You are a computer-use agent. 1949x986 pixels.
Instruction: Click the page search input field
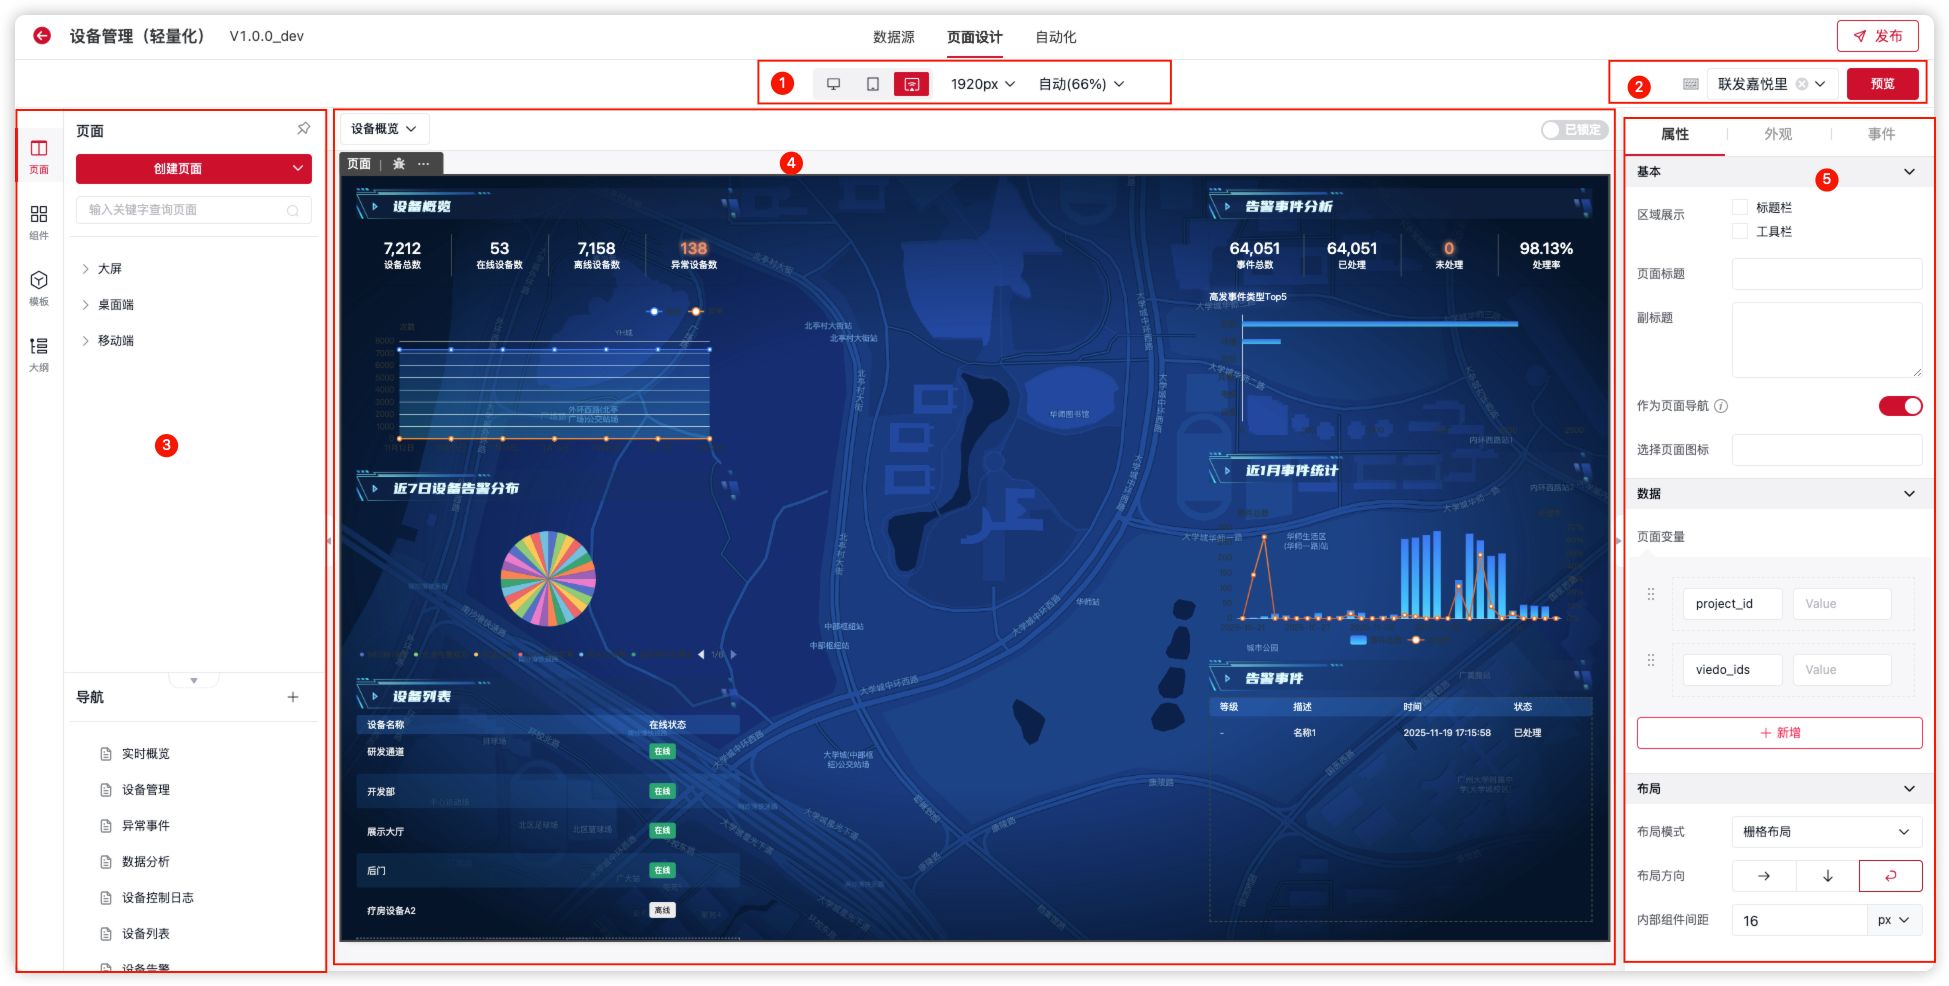pos(185,210)
